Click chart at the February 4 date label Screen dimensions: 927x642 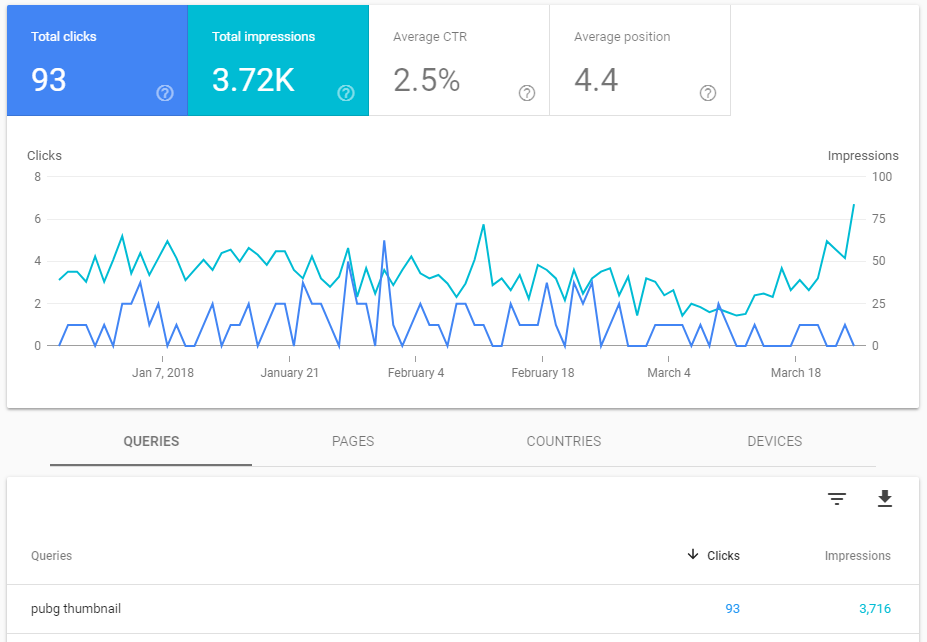click(416, 373)
